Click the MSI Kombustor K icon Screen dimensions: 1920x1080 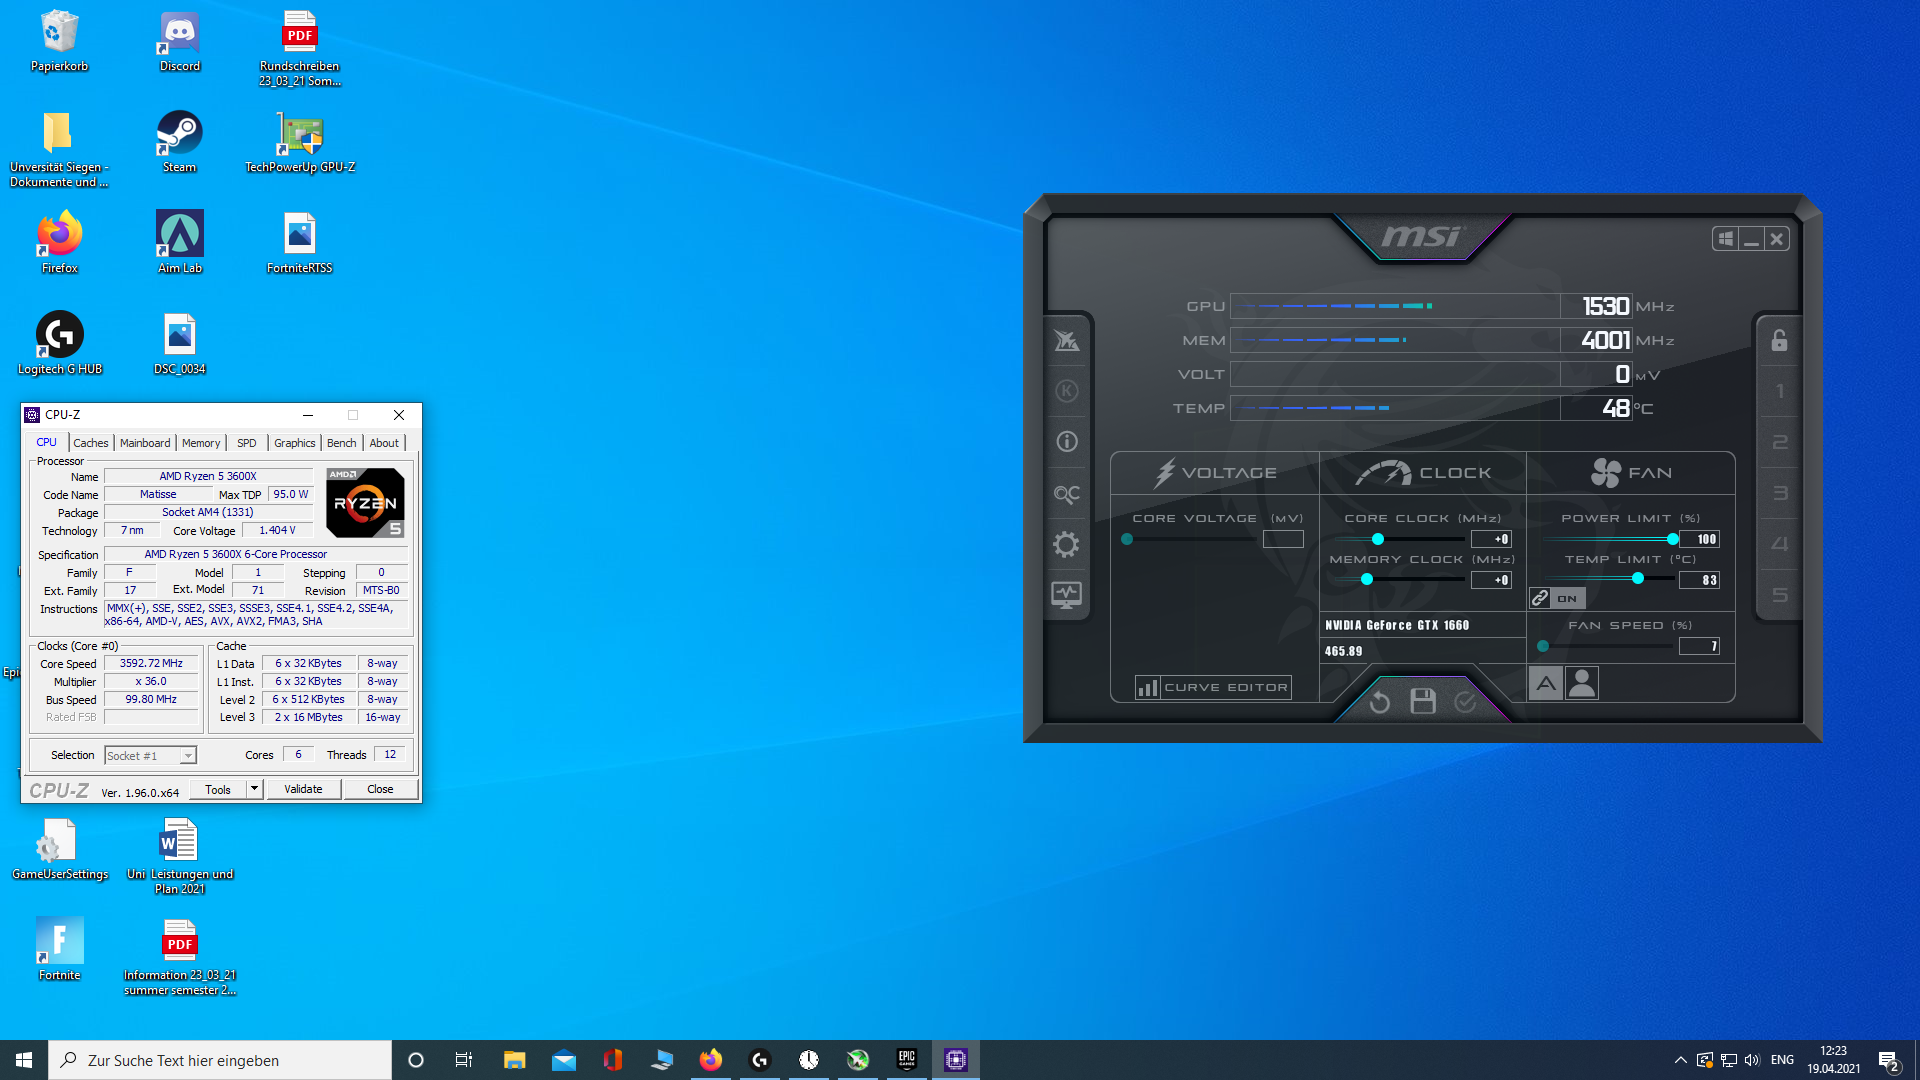pyautogui.click(x=1066, y=391)
